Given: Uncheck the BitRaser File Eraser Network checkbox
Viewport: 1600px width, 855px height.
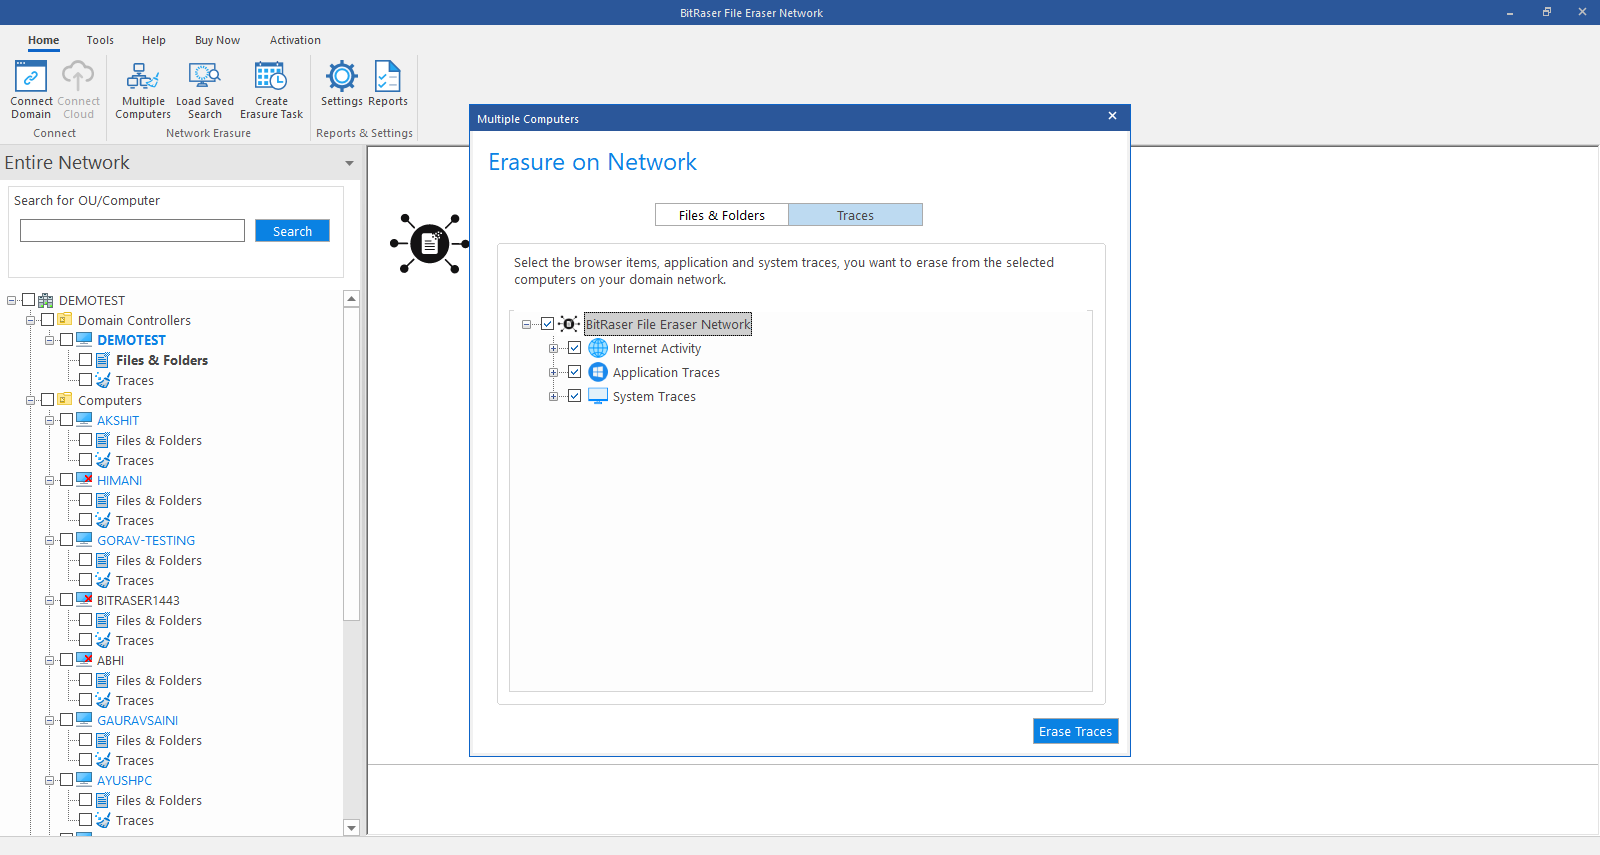Looking at the screenshot, I should click(547, 324).
